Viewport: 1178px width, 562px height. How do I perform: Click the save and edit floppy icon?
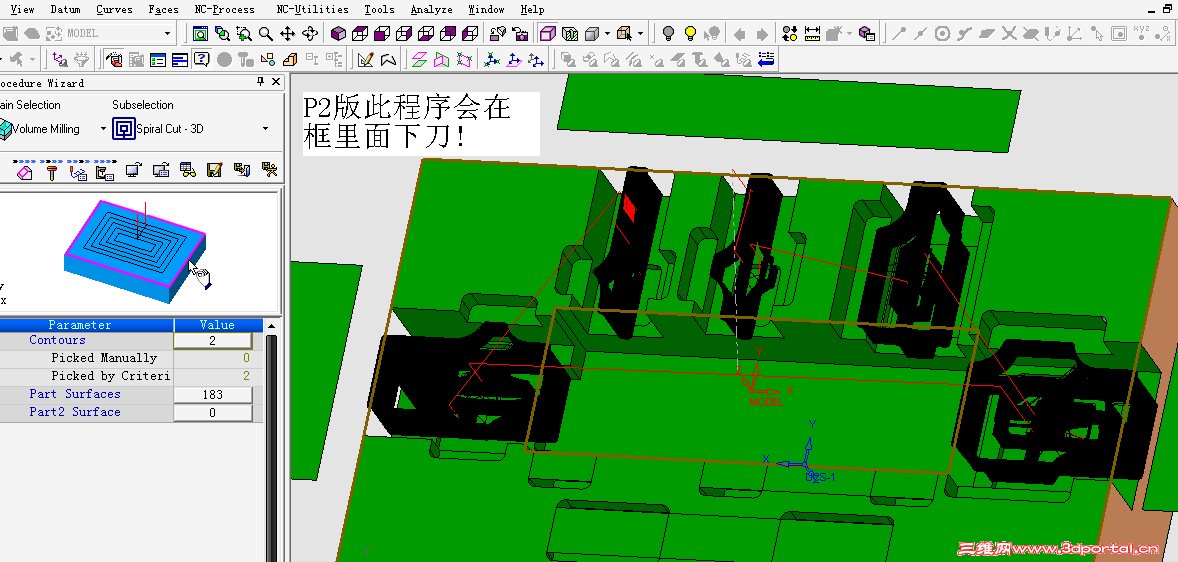pos(215,171)
